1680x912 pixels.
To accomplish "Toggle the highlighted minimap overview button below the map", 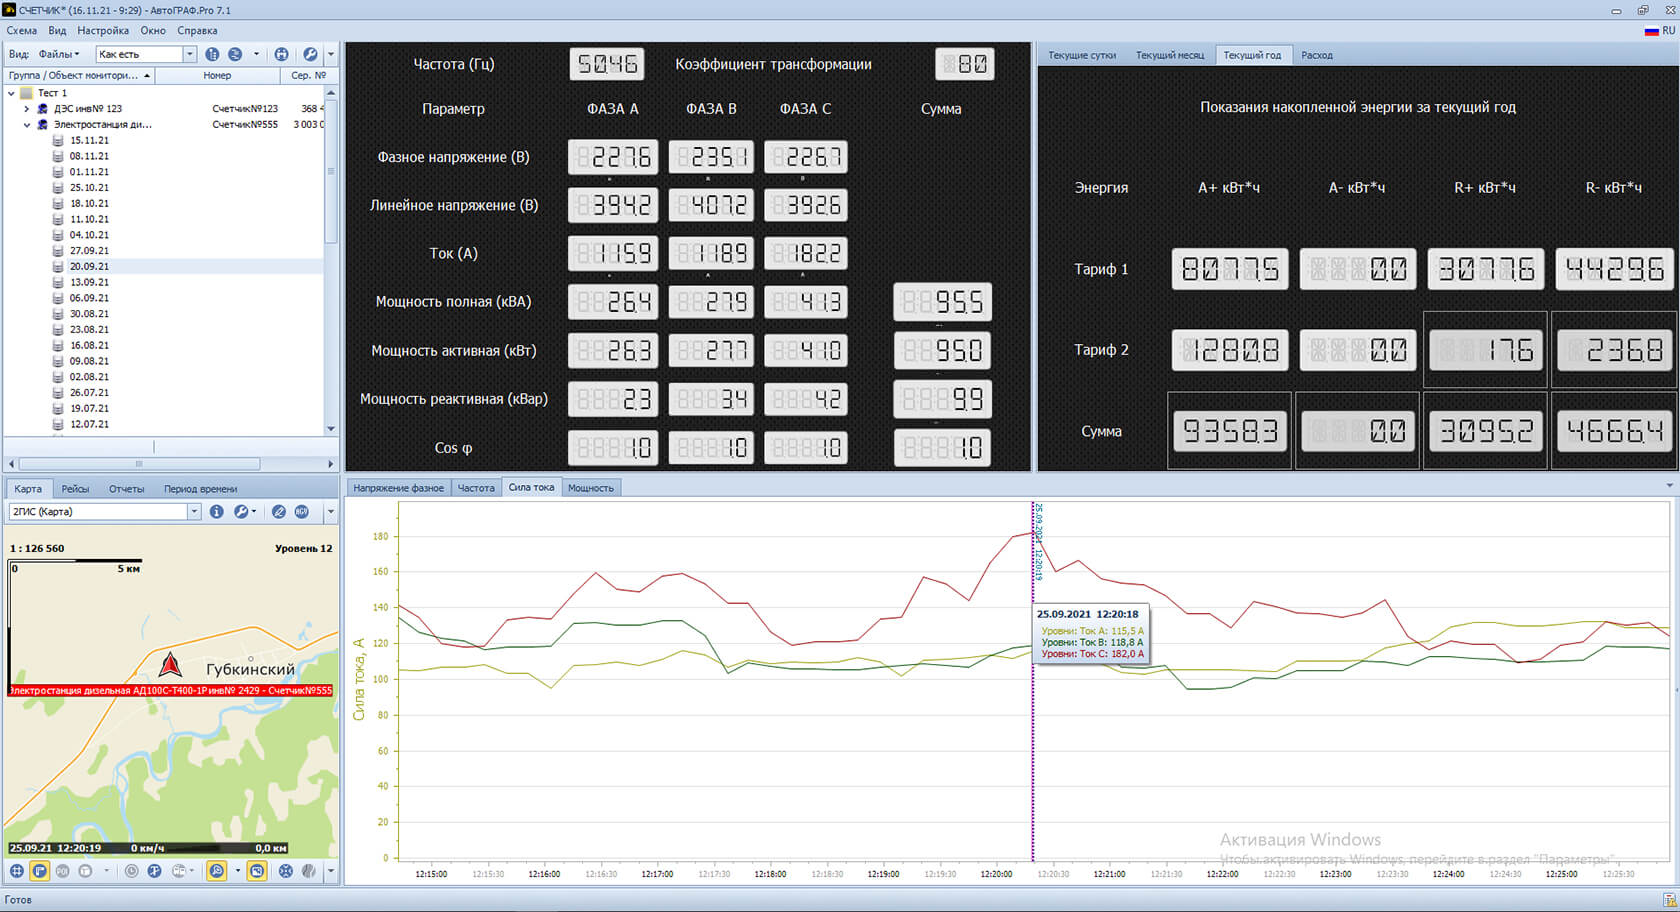I will click(x=257, y=871).
